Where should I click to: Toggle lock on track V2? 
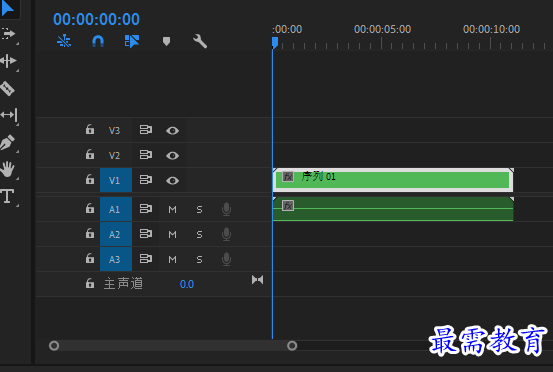pyautogui.click(x=90, y=154)
